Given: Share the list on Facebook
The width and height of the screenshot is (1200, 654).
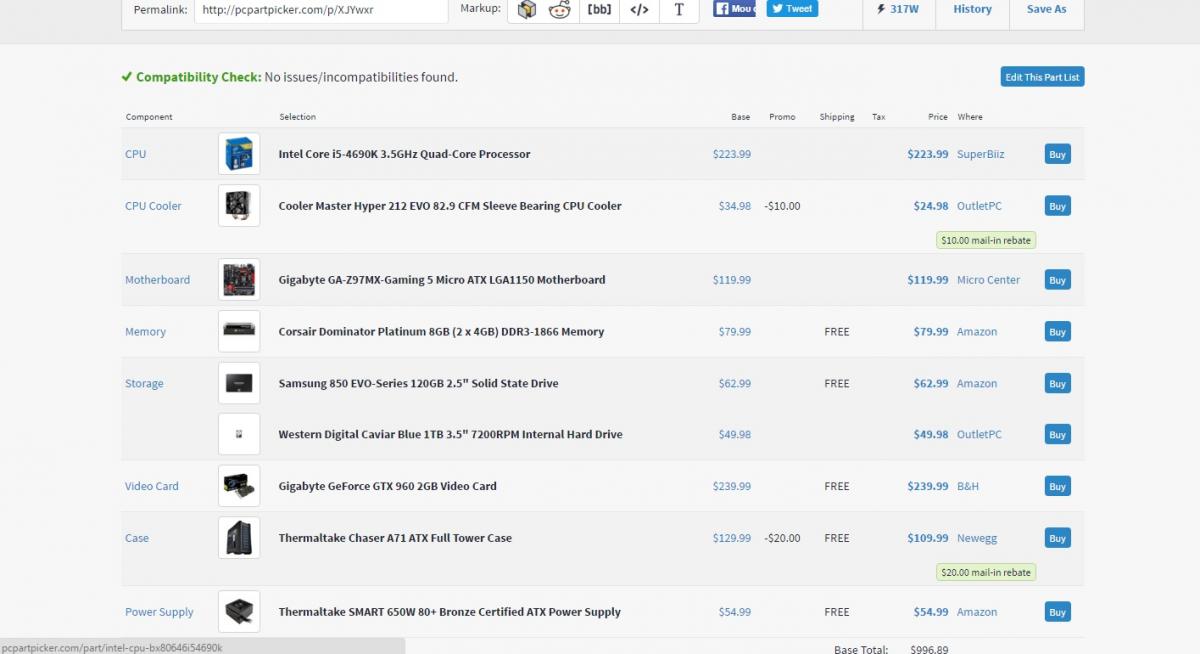Looking at the screenshot, I should pyautogui.click(x=734, y=8).
